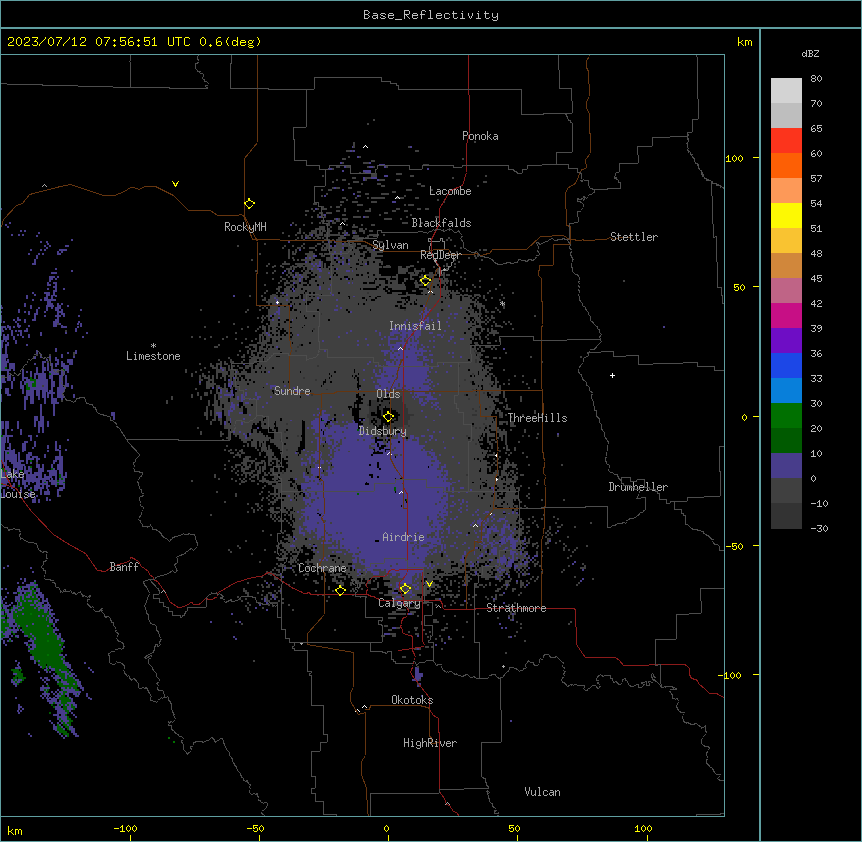The image size is (862, 842).
Task: Click the yellow marker south of Cochrane
Action: pos(340,590)
